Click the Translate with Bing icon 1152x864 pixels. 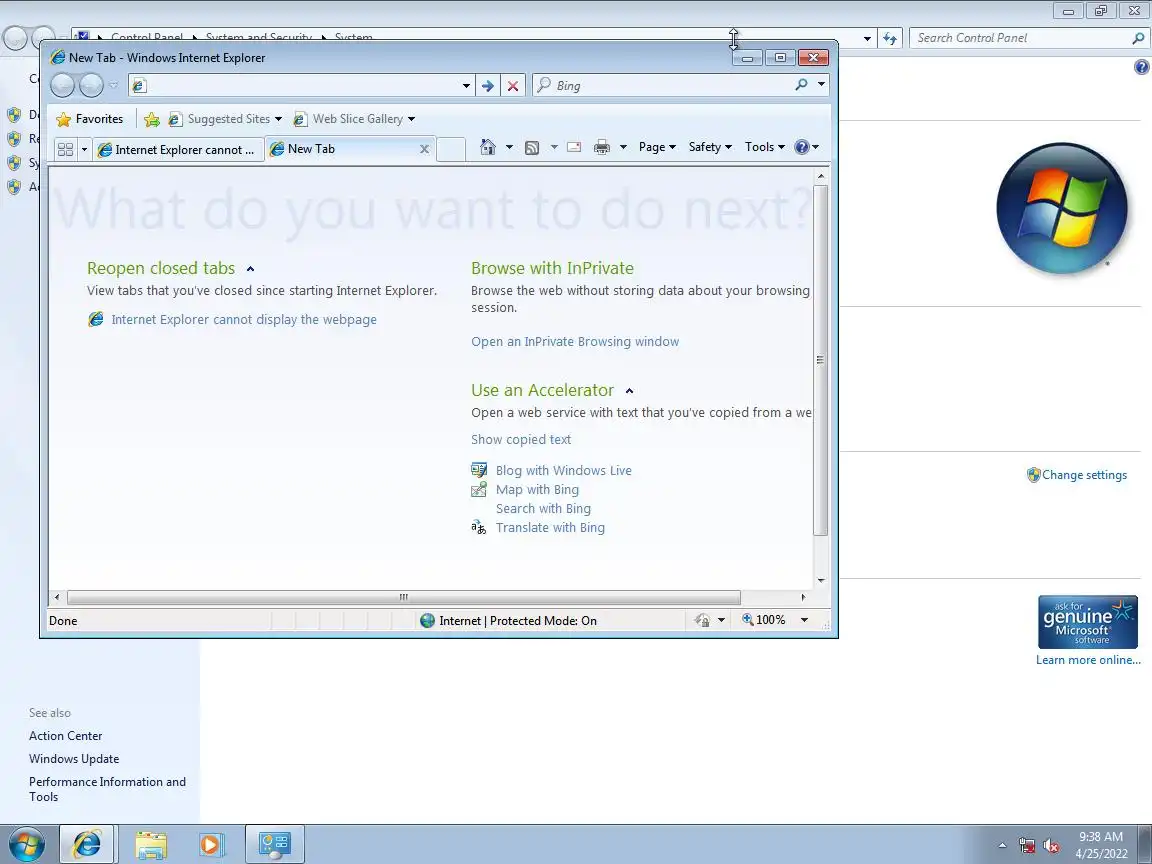[x=479, y=528]
